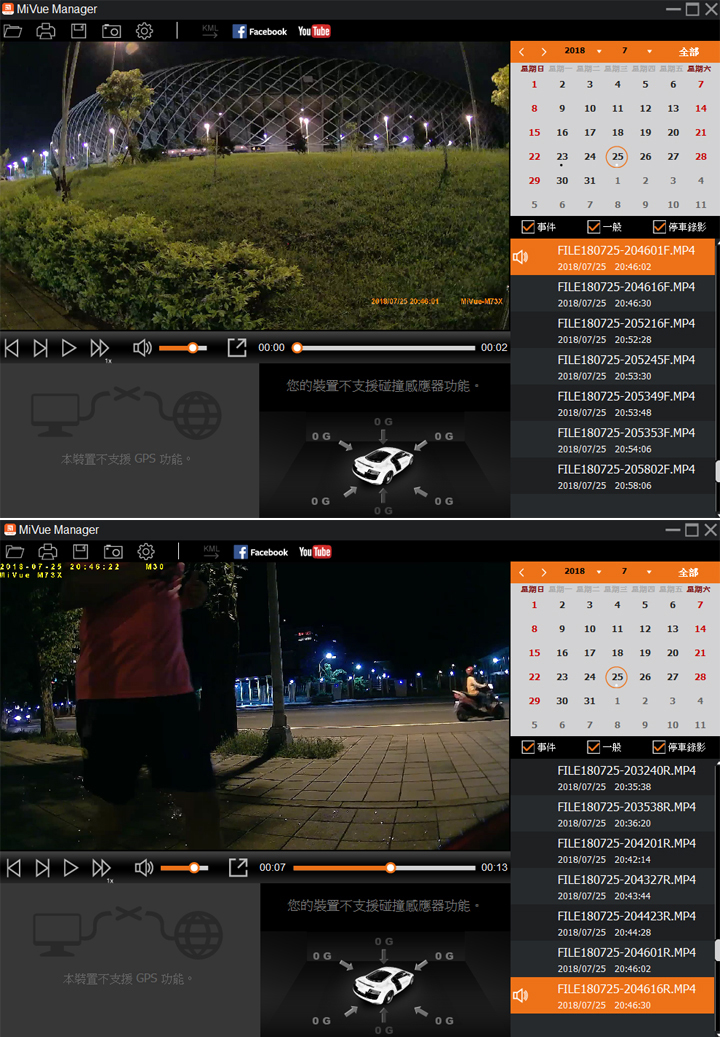Adjust volume slider in bottom player
Image resolution: width=720 pixels, height=1037 pixels.
[x=184, y=868]
